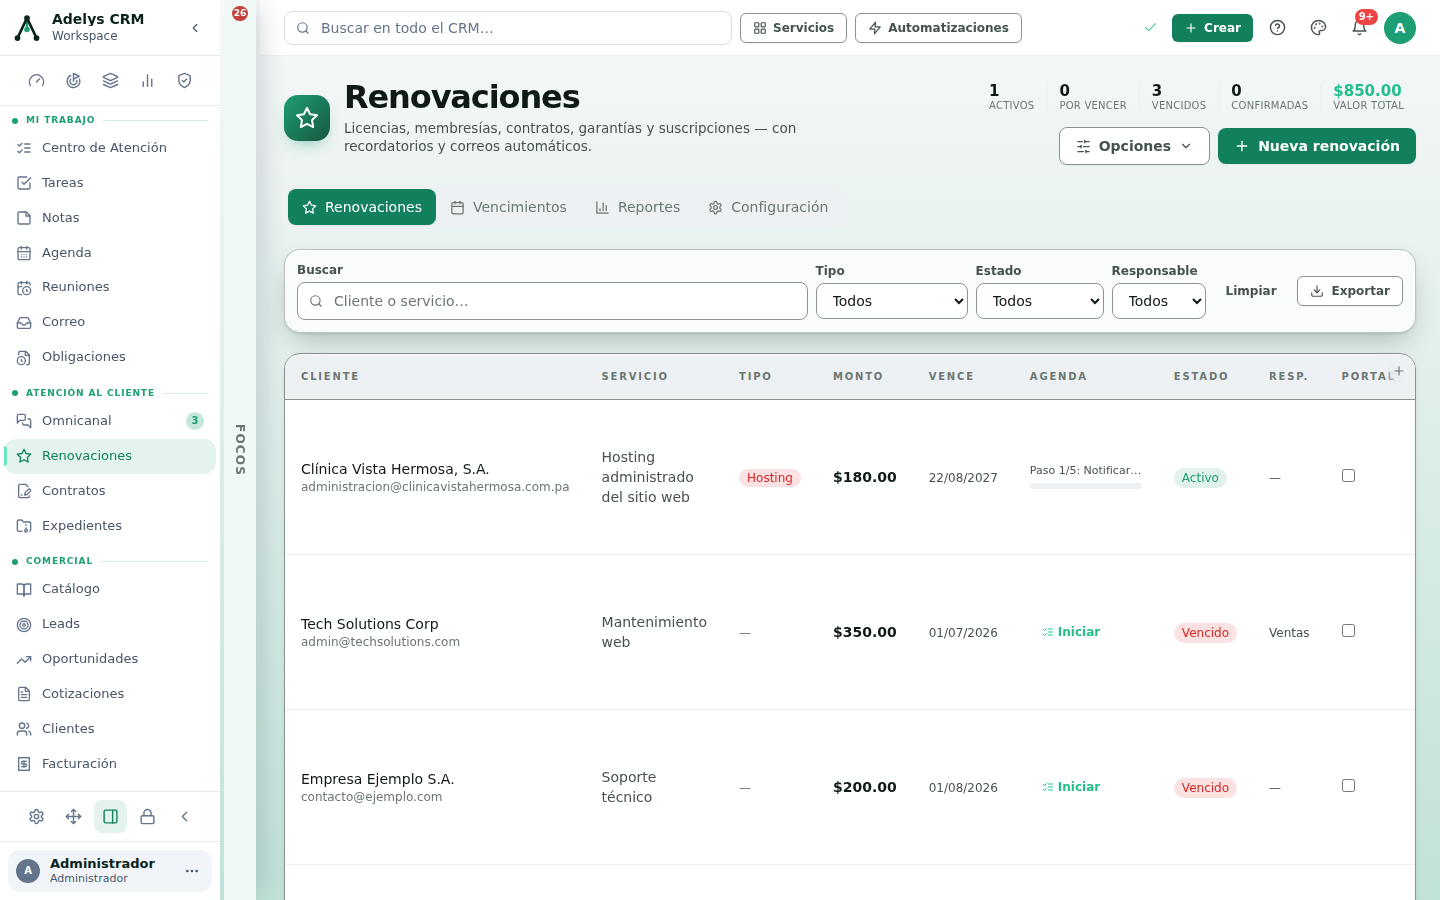The image size is (1440, 900).
Task: Open Administrador account more options dots
Action: (192, 871)
